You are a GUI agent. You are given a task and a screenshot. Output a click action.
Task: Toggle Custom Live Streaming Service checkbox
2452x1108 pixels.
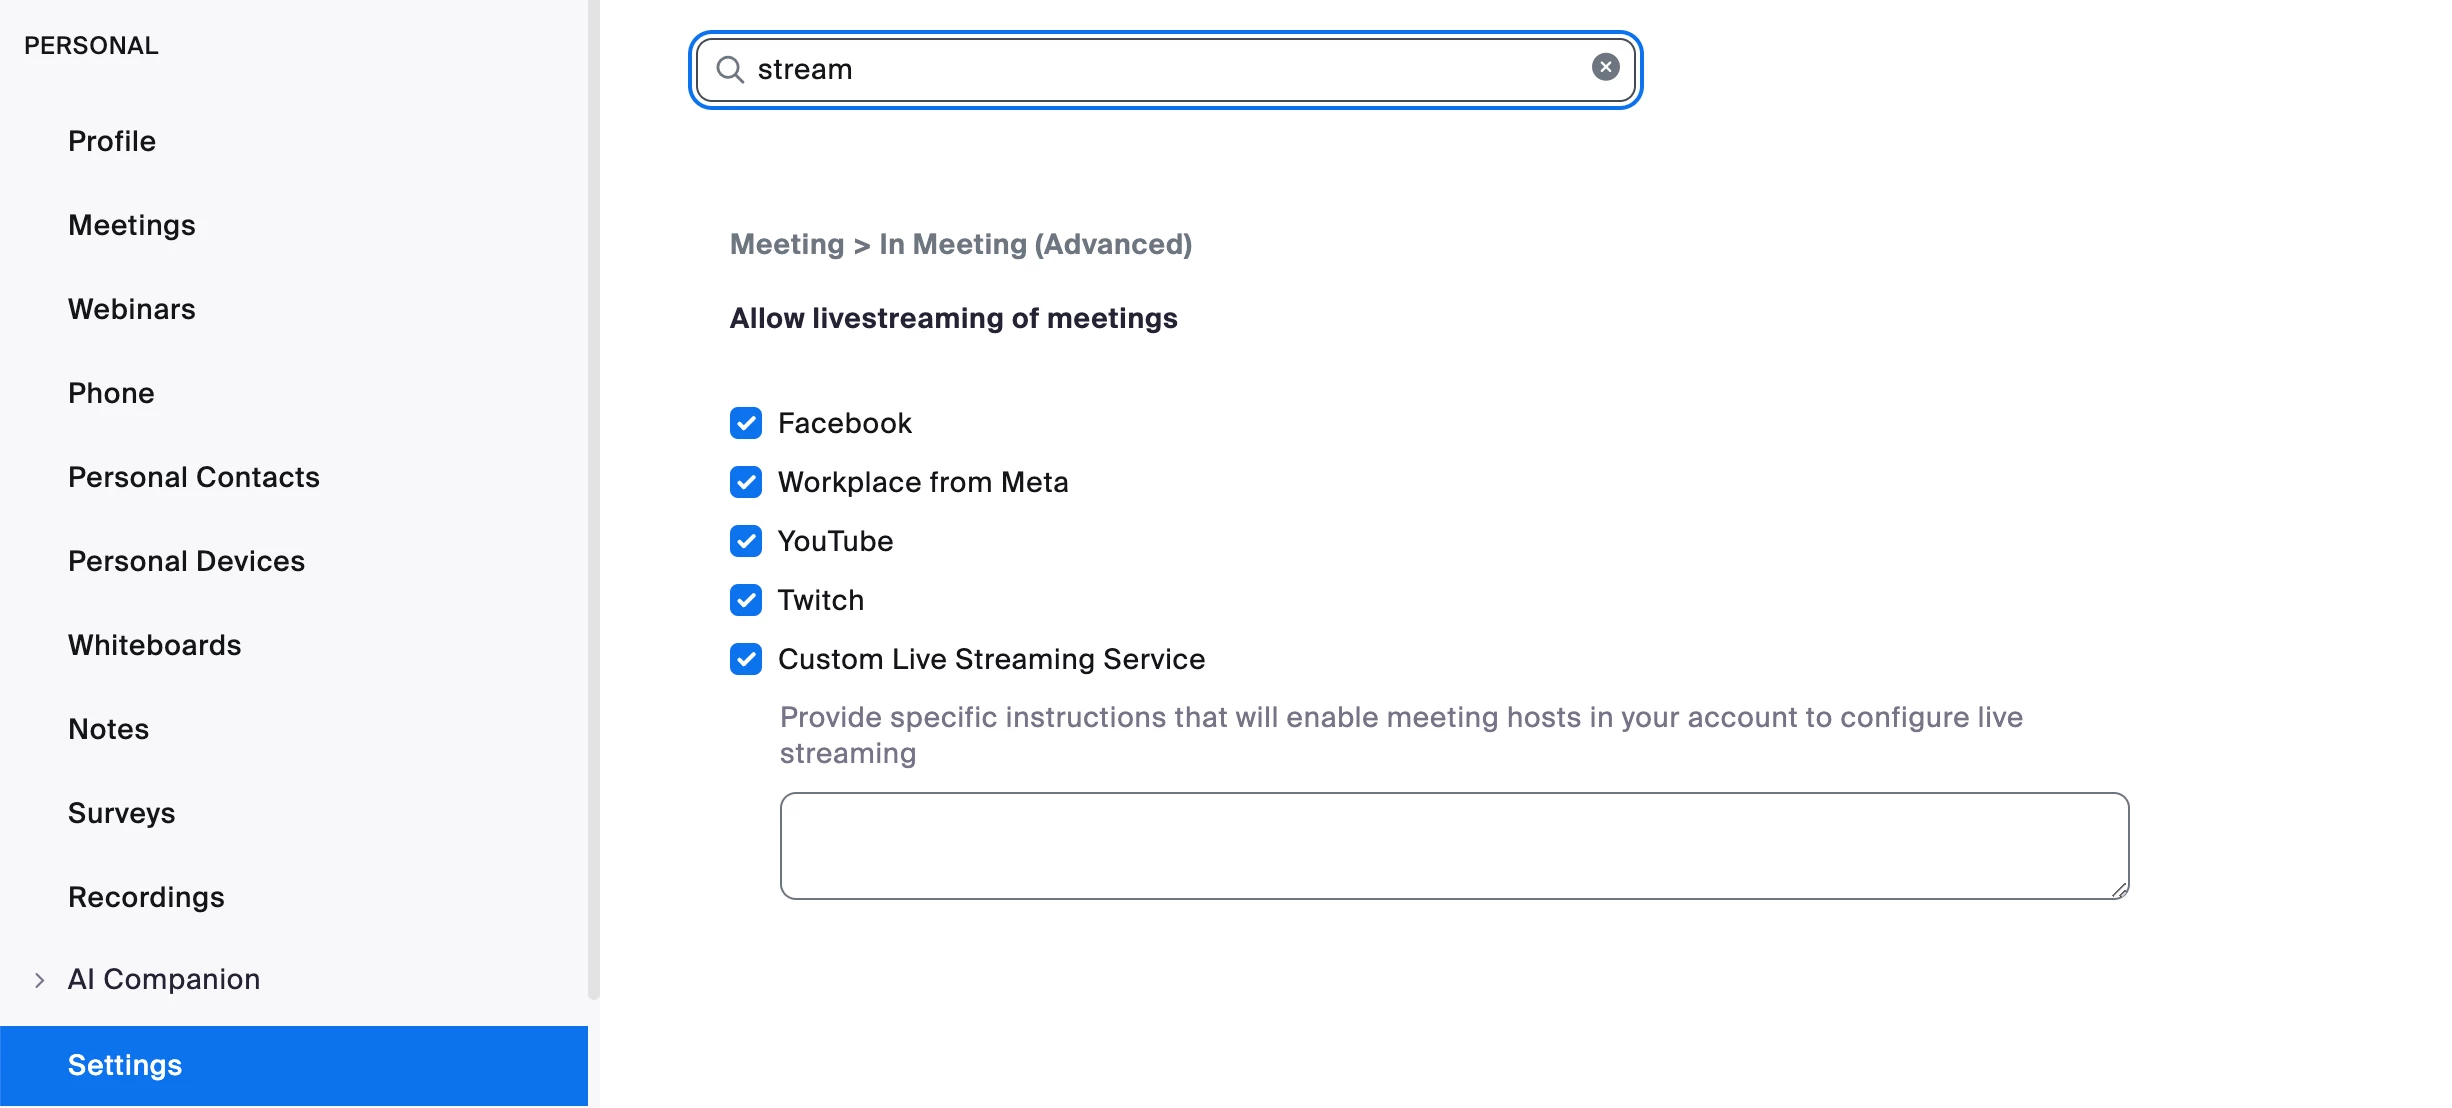745,659
